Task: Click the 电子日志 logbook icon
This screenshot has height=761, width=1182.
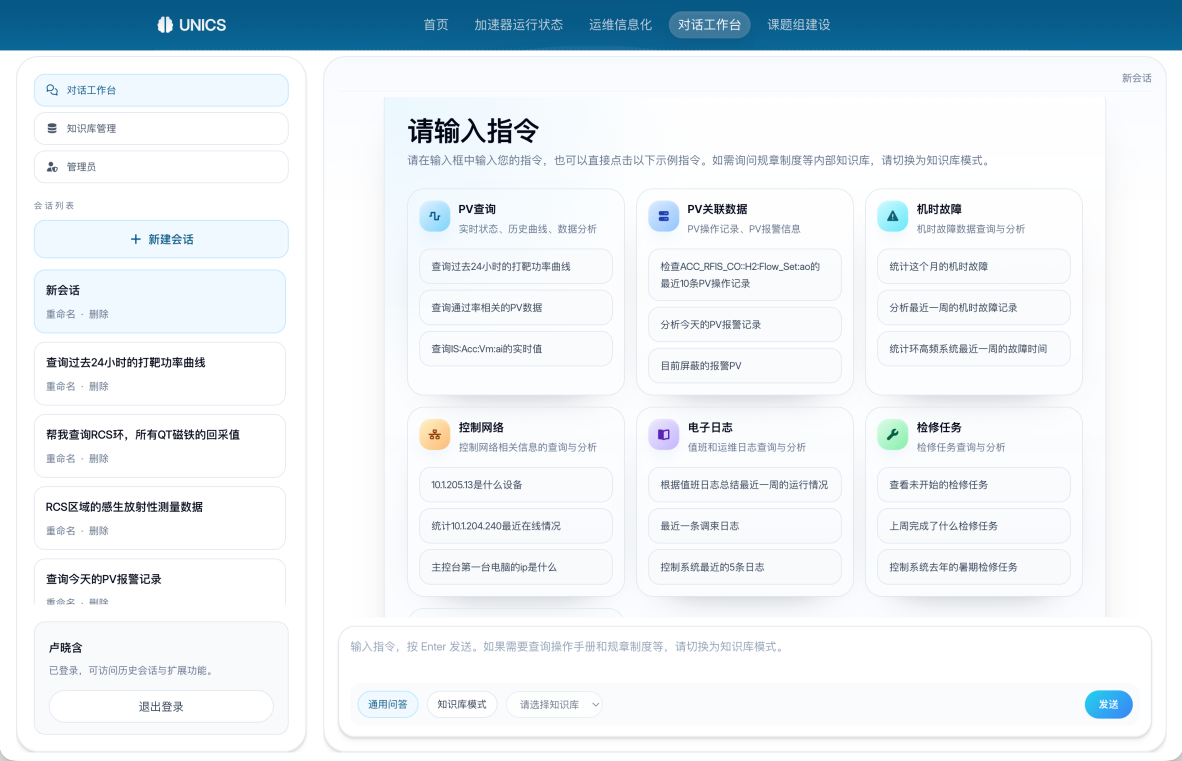Action: tap(663, 435)
